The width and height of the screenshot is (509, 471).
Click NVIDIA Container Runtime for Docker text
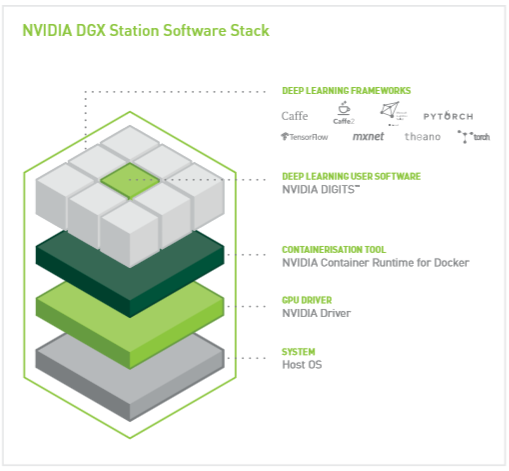pyautogui.click(x=376, y=263)
